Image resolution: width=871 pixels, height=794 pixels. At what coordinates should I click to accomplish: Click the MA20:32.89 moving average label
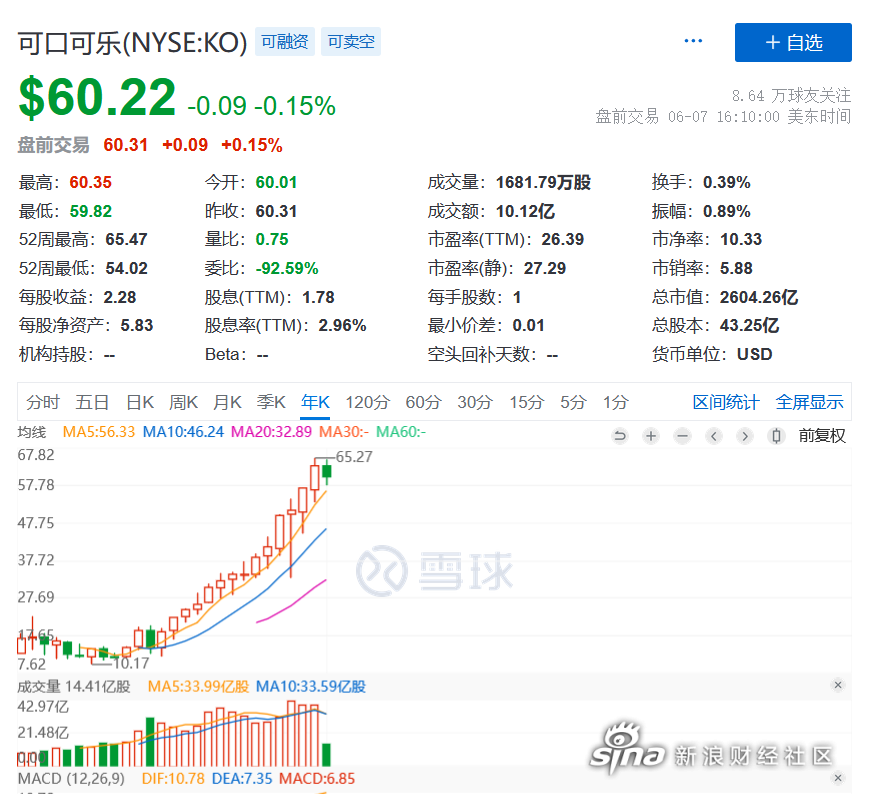[271, 432]
